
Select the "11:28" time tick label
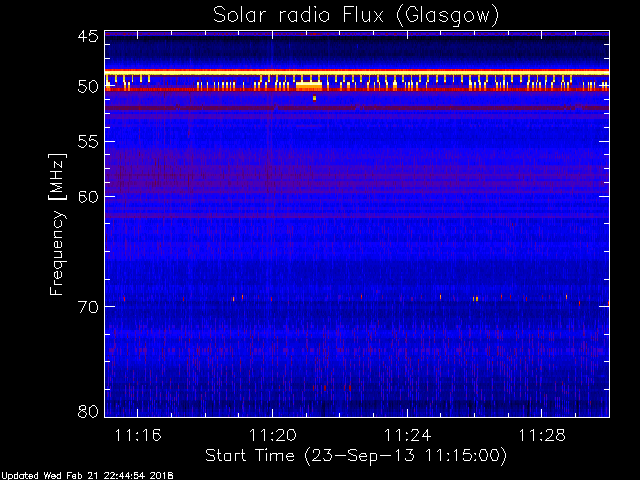[x=542, y=435]
